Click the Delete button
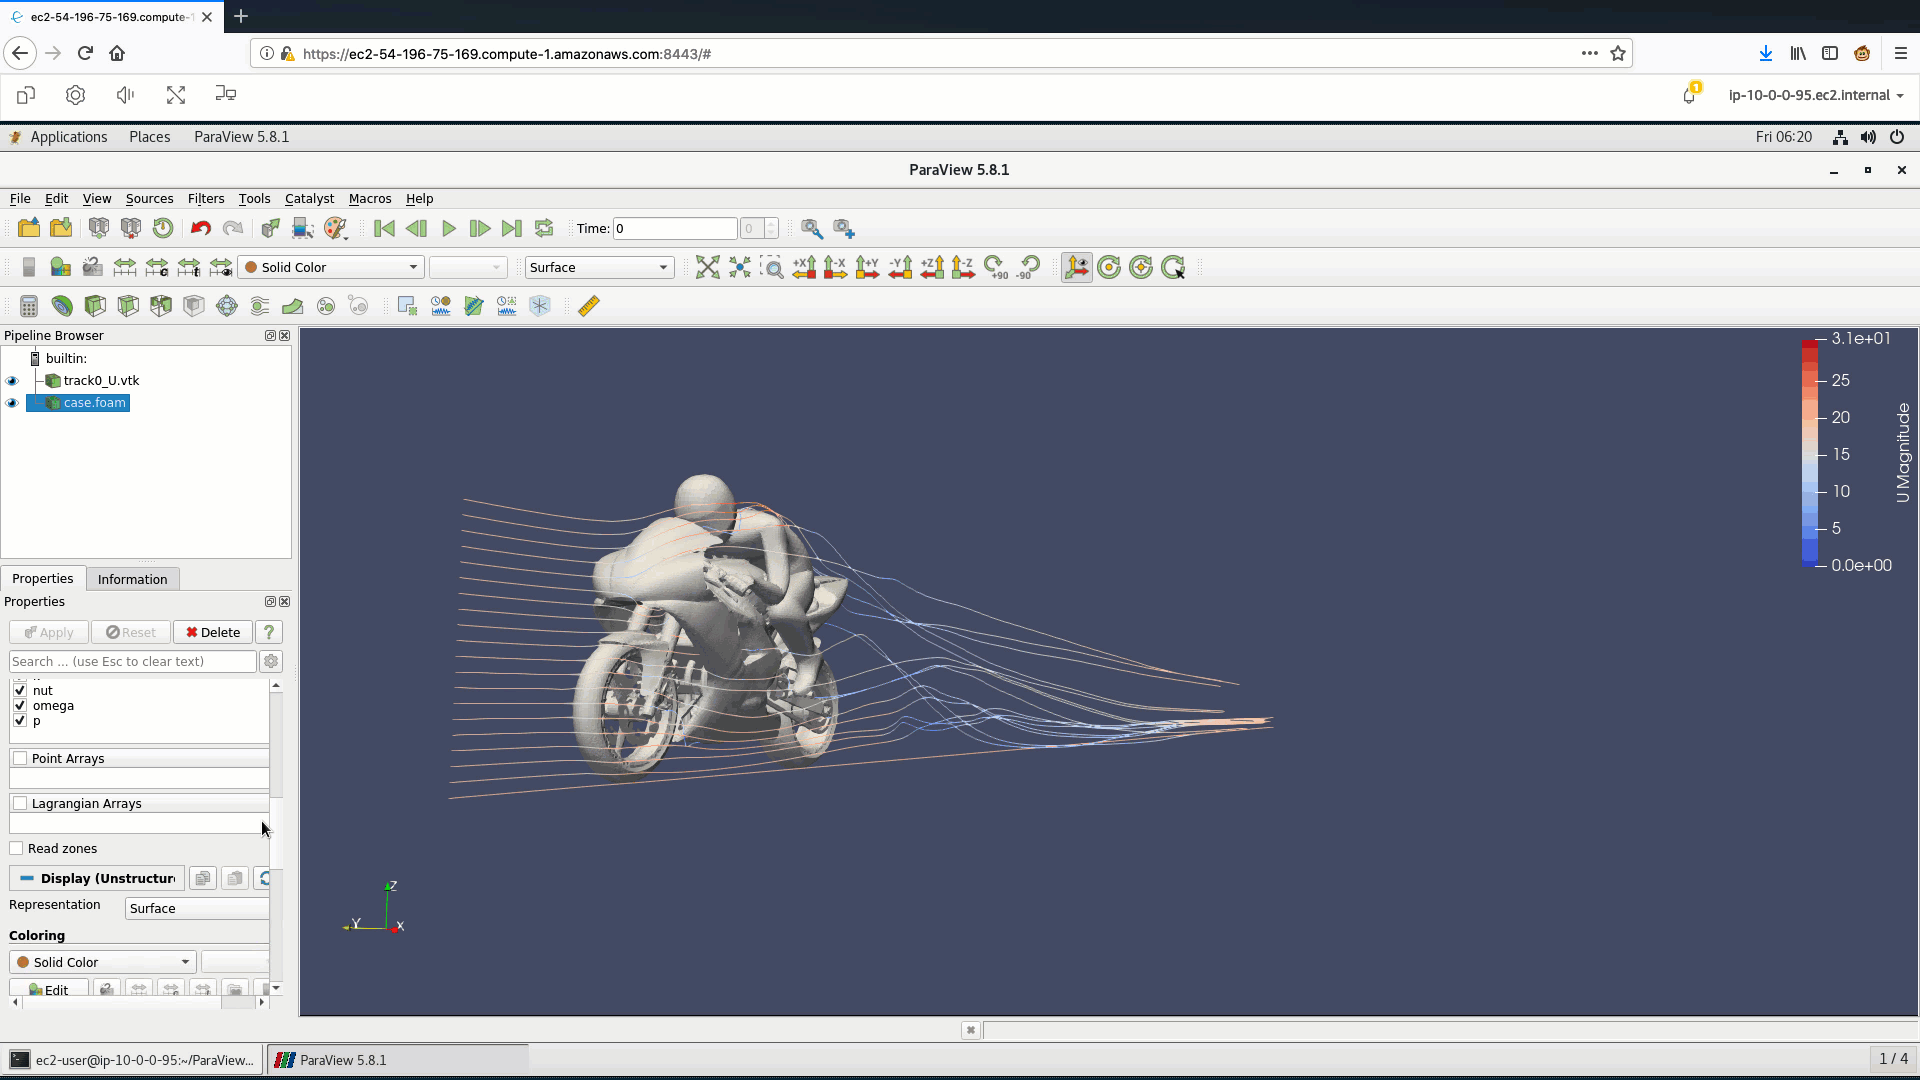The width and height of the screenshot is (1920, 1080). (213, 632)
